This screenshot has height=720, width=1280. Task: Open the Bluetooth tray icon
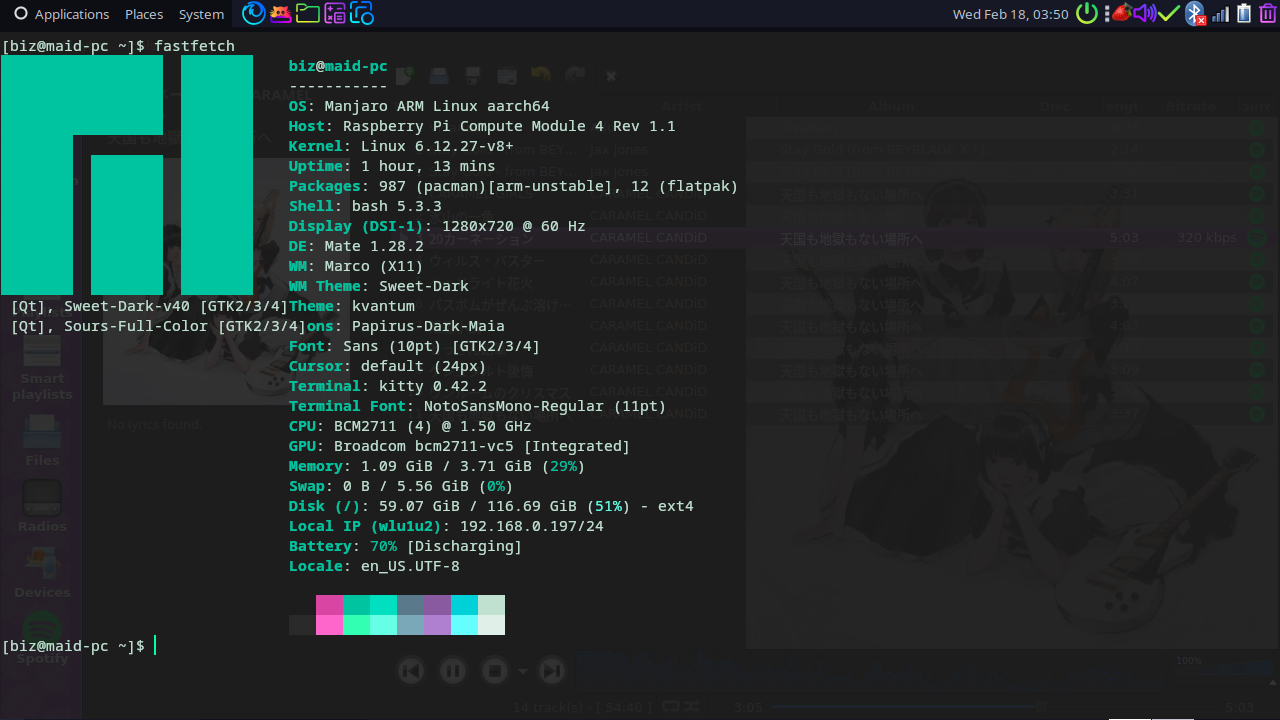[1194, 13]
